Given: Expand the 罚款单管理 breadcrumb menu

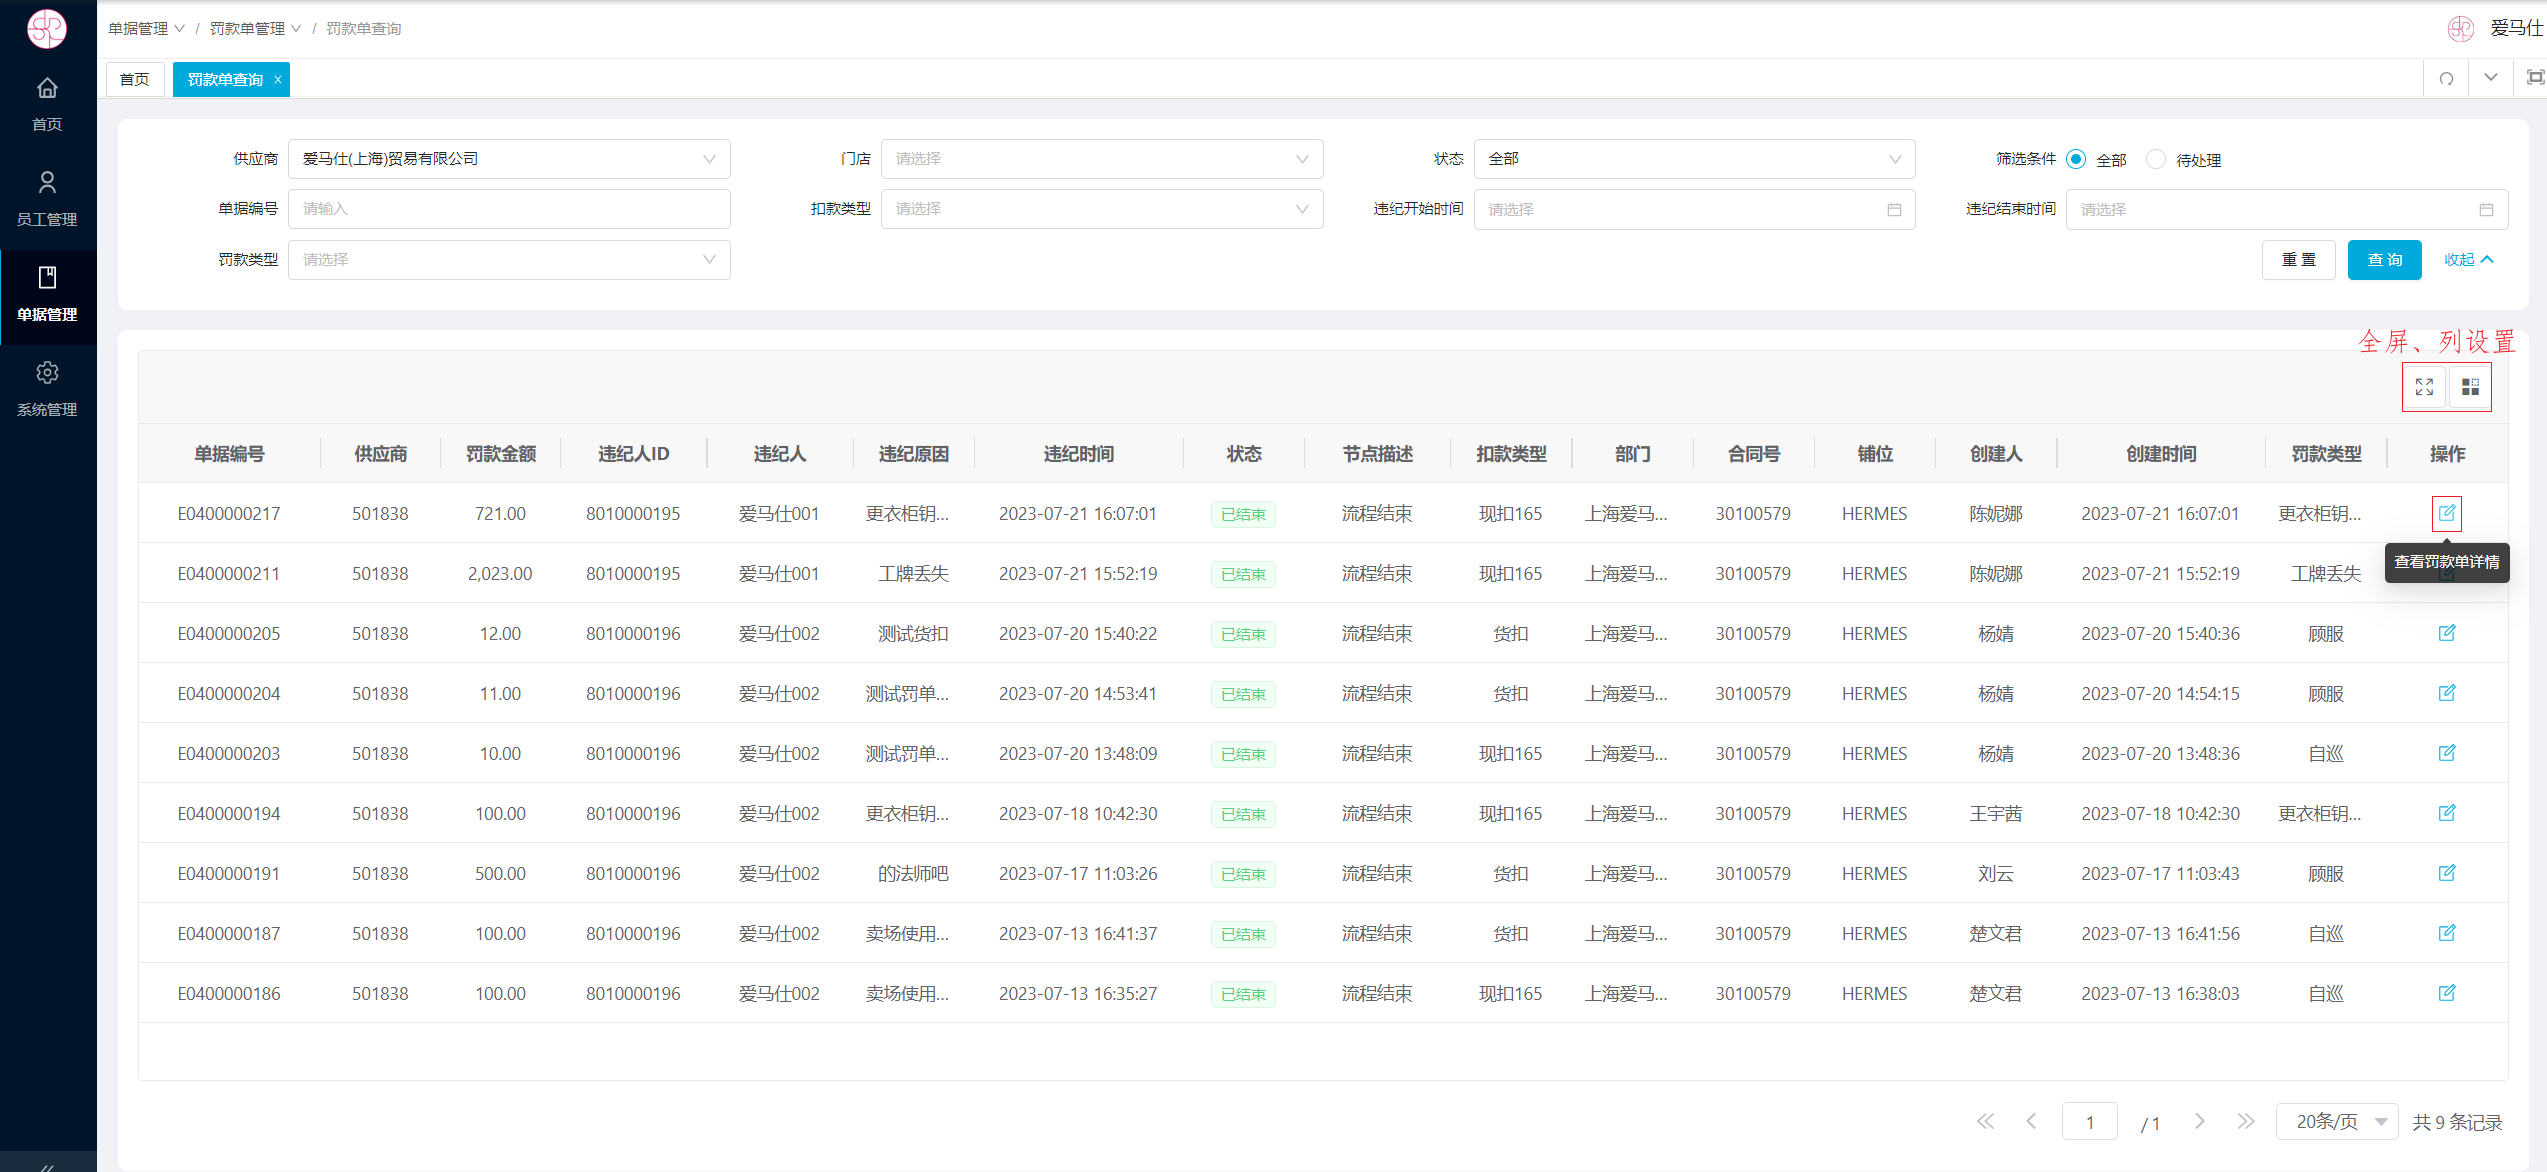Looking at the screenshot, I should click(x=255, y=29).
